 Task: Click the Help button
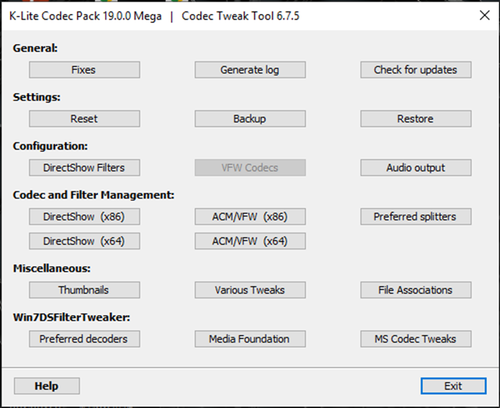pyautogui.click(x=47, y=386)
